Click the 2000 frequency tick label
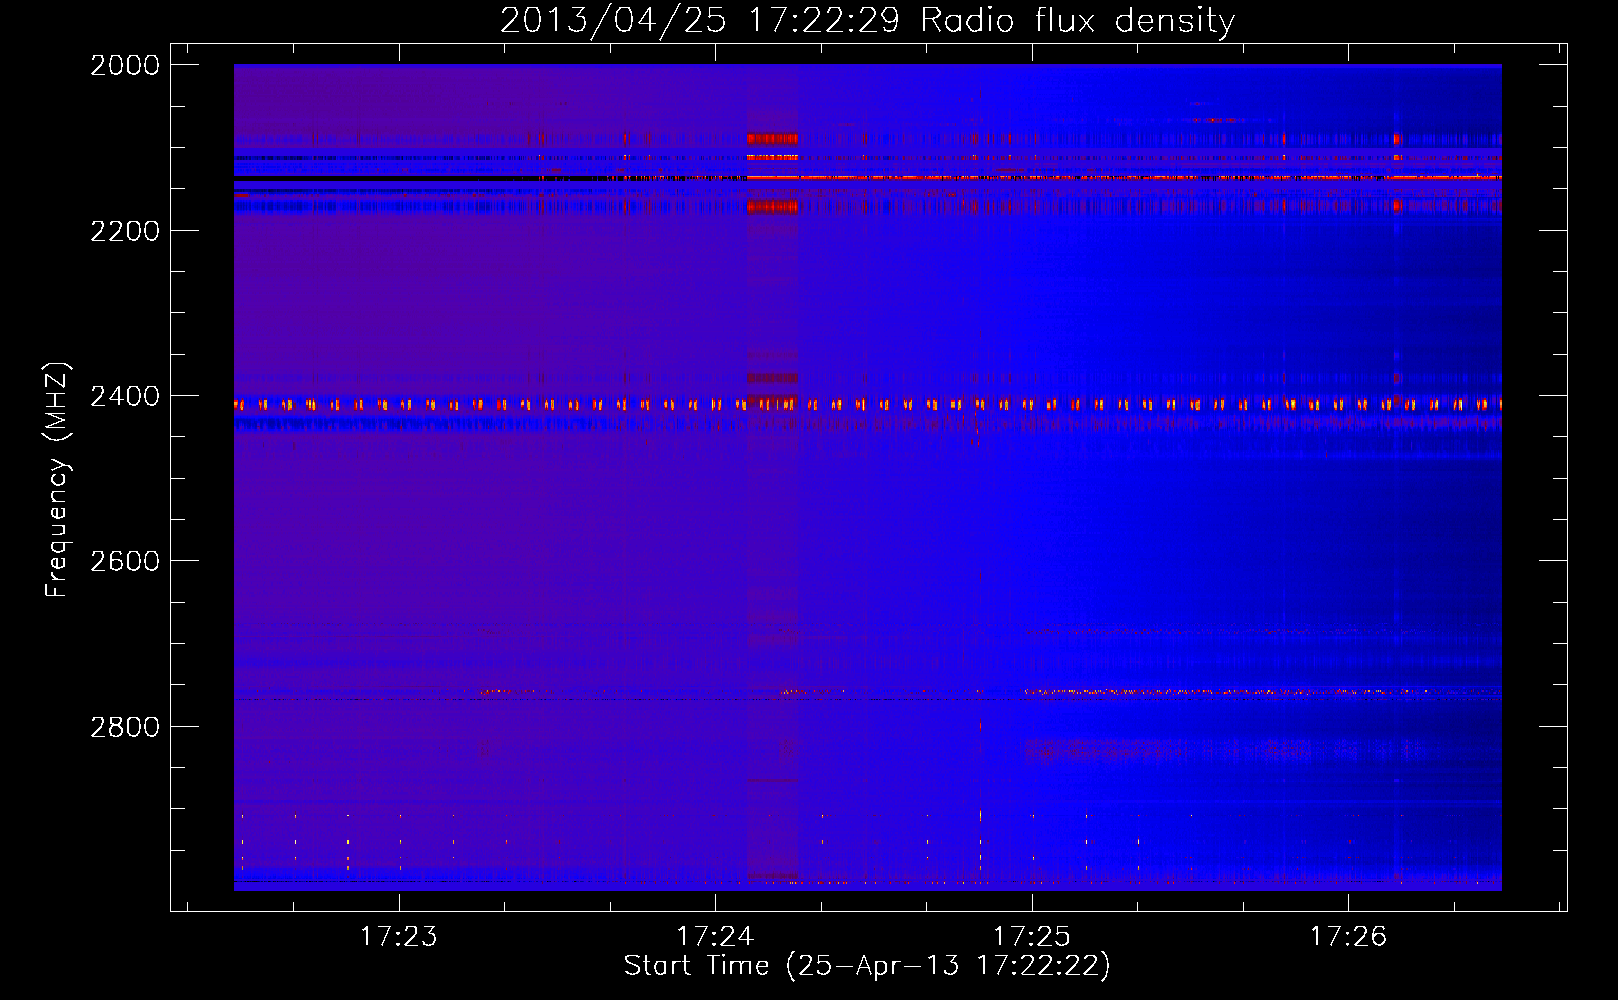This screenshot has height=1000, width=1618. coord(125,65)
